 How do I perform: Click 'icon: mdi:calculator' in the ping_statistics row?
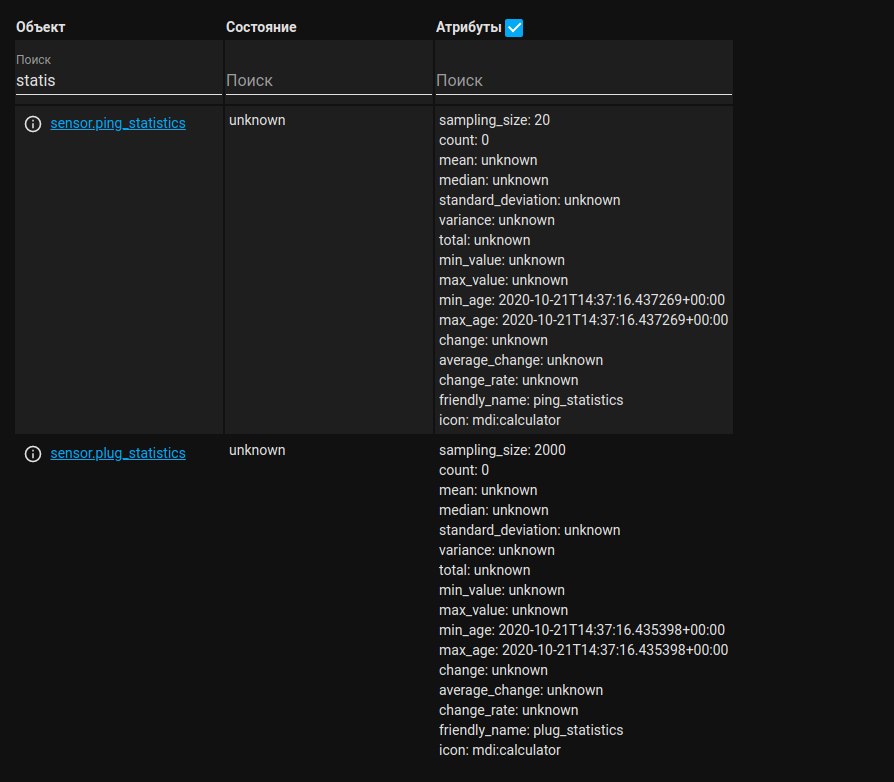499,420
